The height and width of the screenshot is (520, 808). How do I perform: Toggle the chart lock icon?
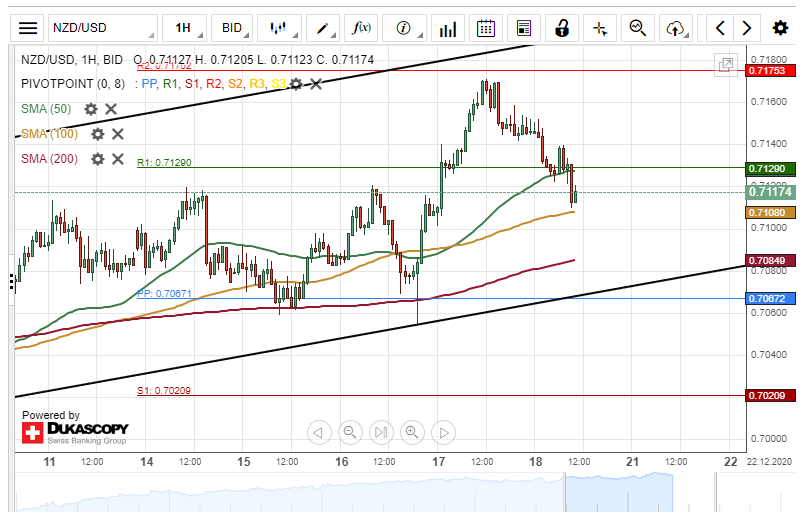562,28
